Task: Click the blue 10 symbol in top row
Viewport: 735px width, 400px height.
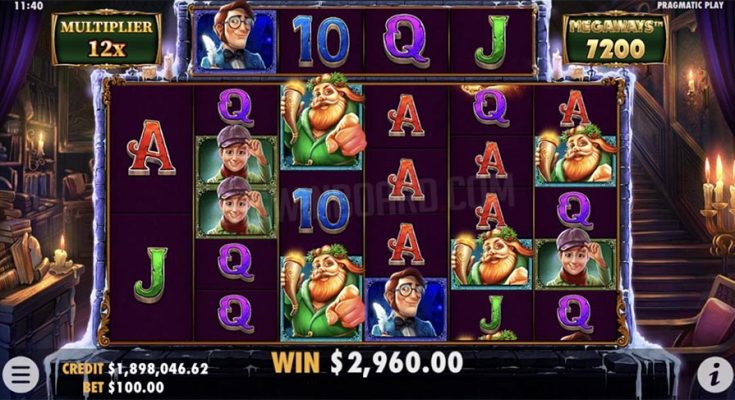Action: pos(321,41)
